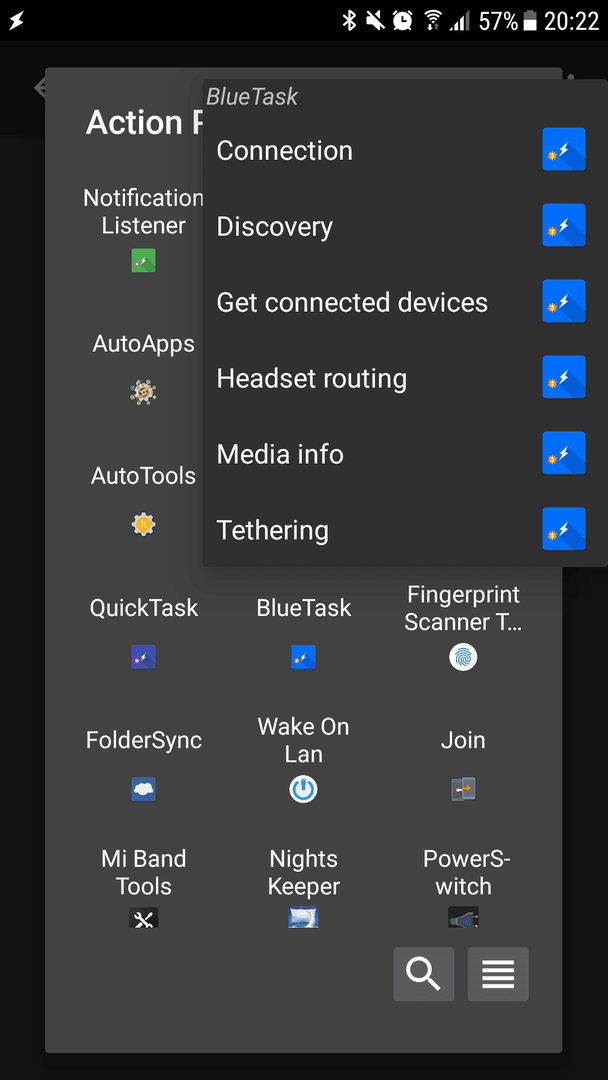The height and width of the screenshot is (1080, 608).
Task: Open the Fingerprint Scanner Tools icon
Action: point(463,657)
